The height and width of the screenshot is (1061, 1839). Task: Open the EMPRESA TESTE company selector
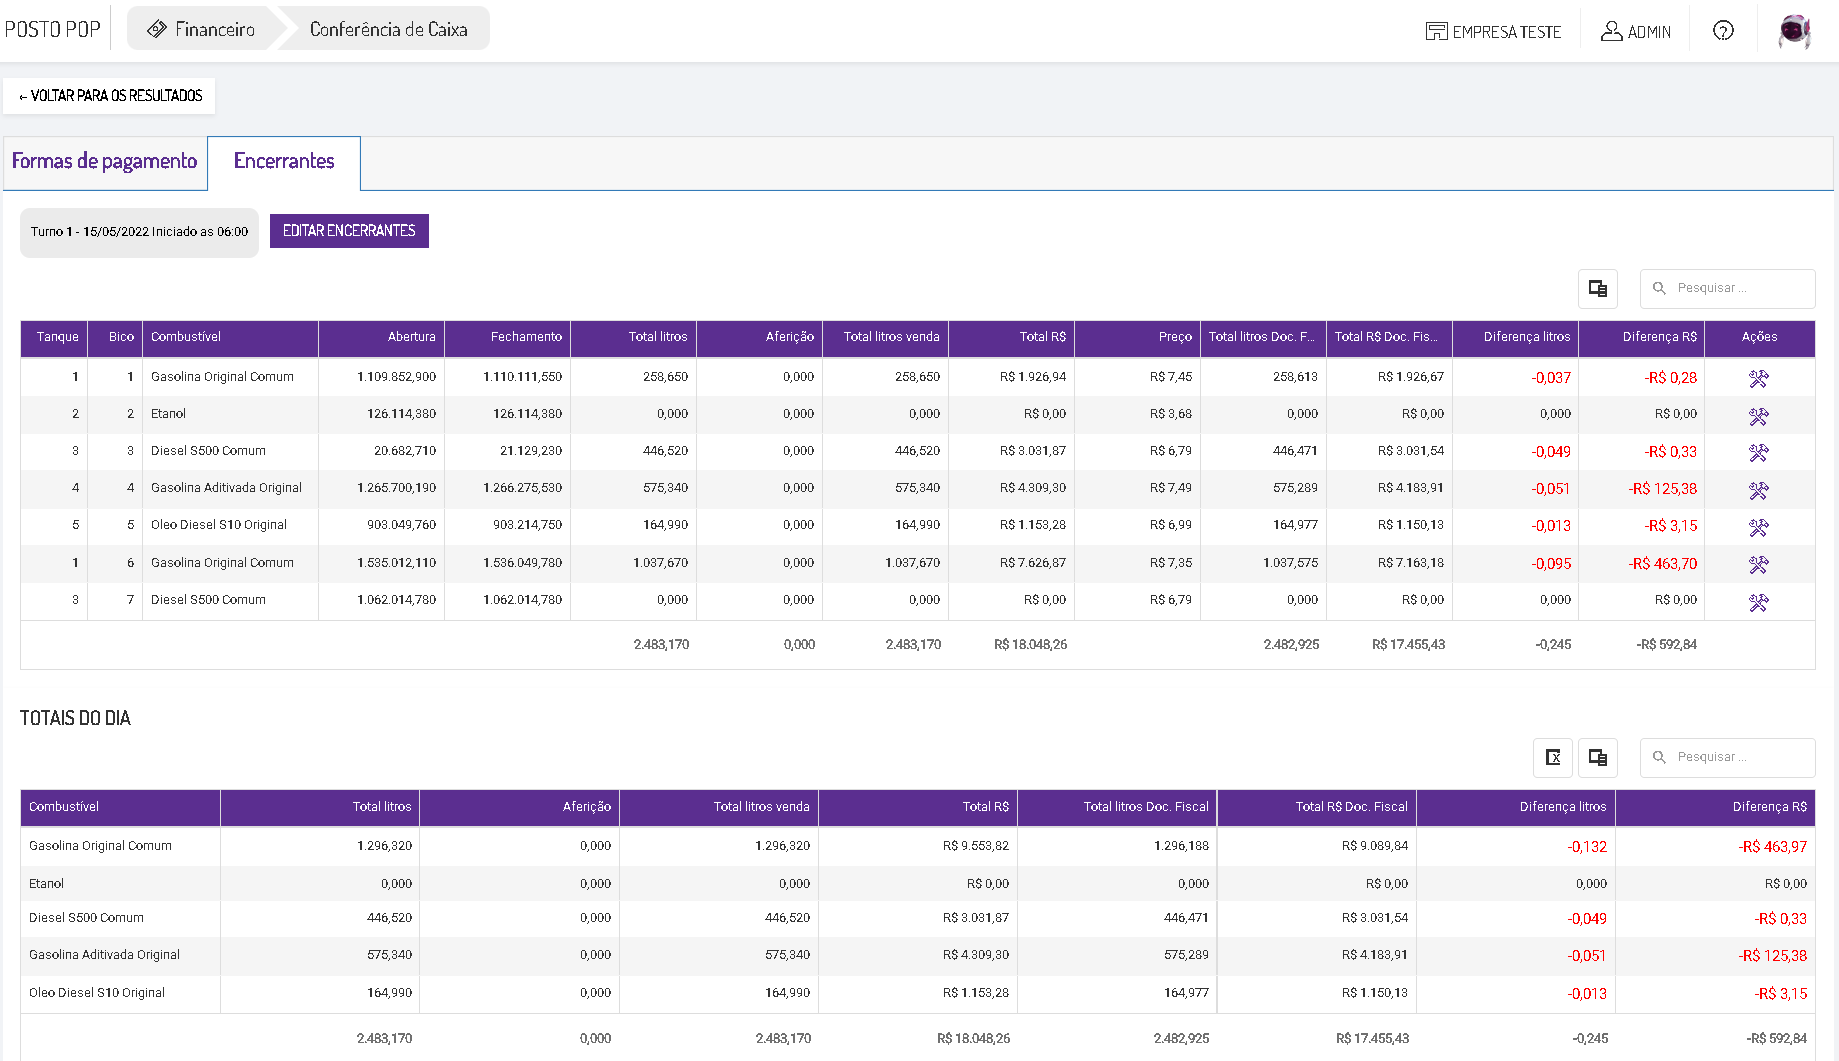[1493, 32]
